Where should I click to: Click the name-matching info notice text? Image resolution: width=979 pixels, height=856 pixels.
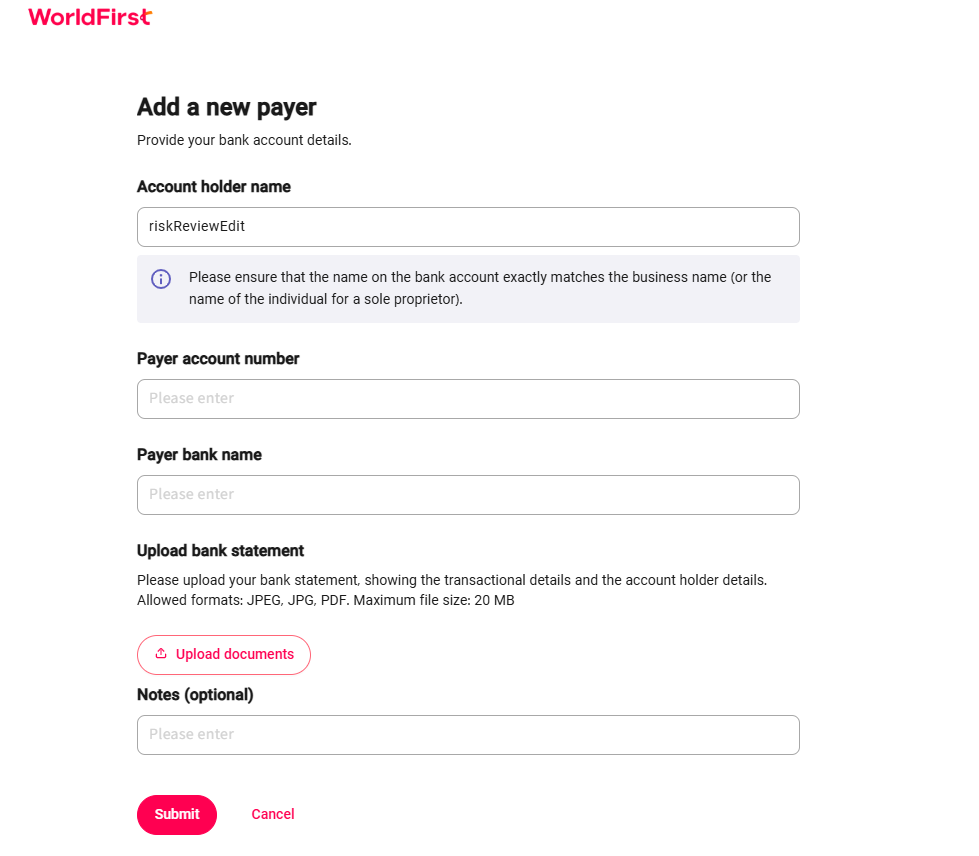coord(480,288)
